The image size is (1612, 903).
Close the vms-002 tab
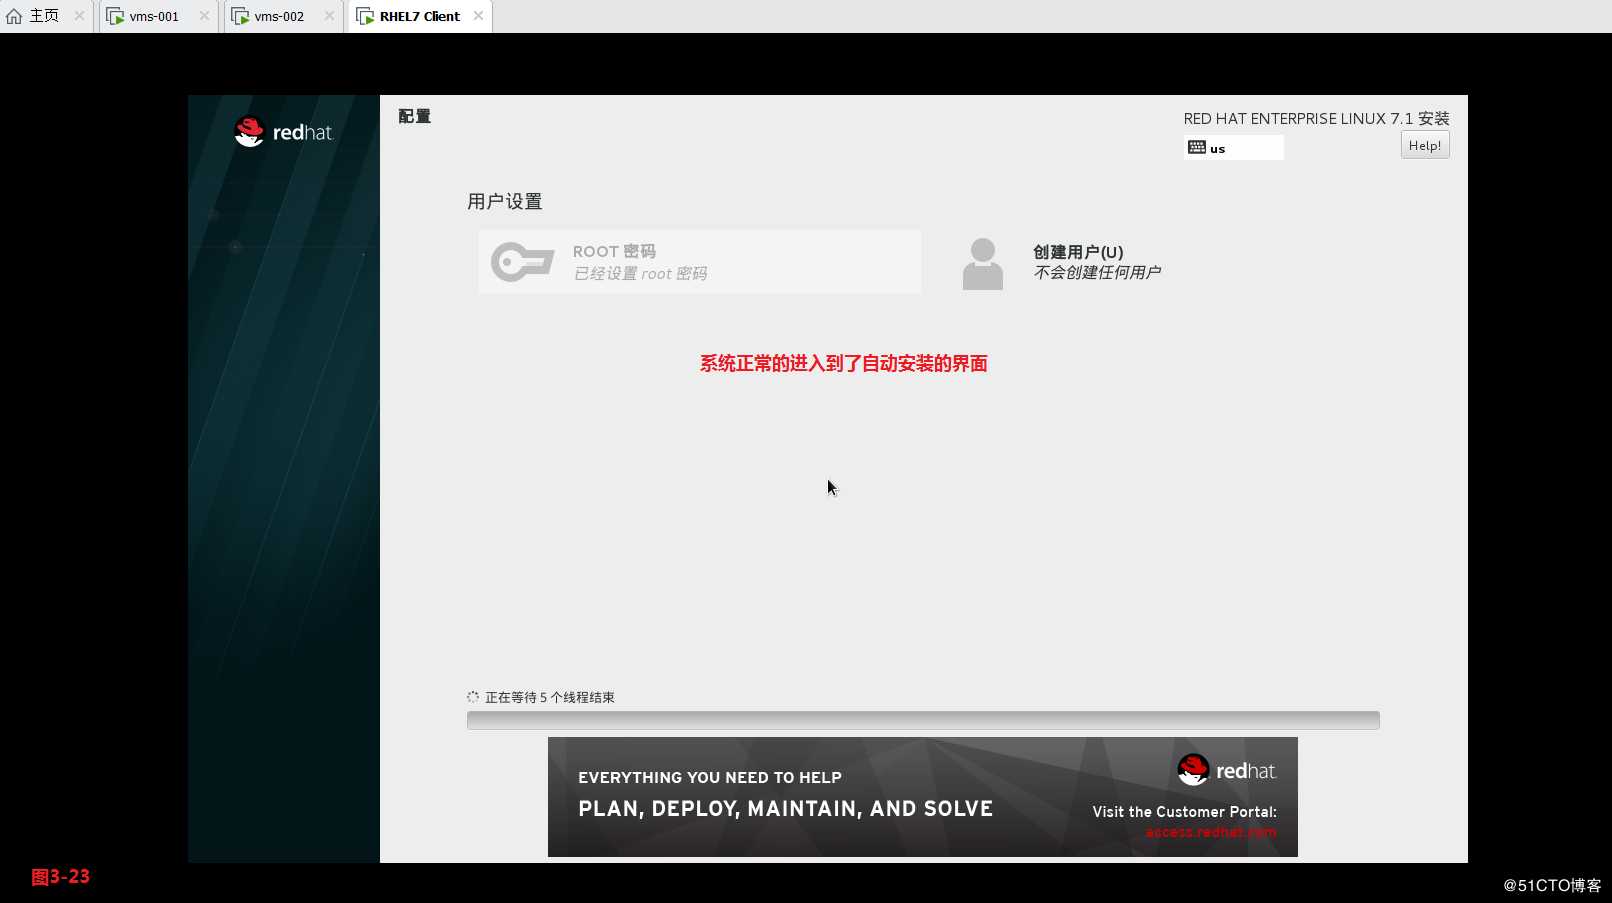tap(329, 16)
